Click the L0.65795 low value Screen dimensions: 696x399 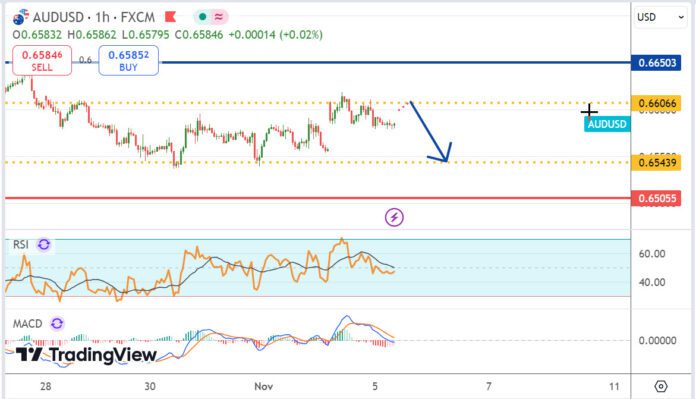[x=146, y=35]
